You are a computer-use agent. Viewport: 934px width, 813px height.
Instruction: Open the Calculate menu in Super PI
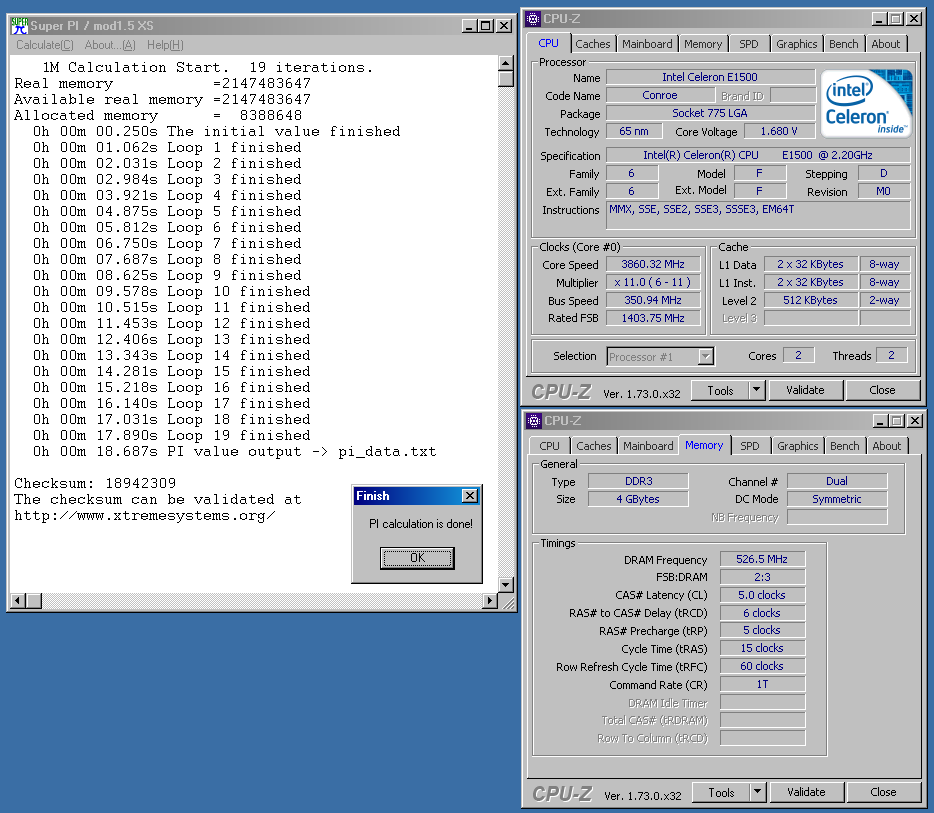(x=45, y=45)
